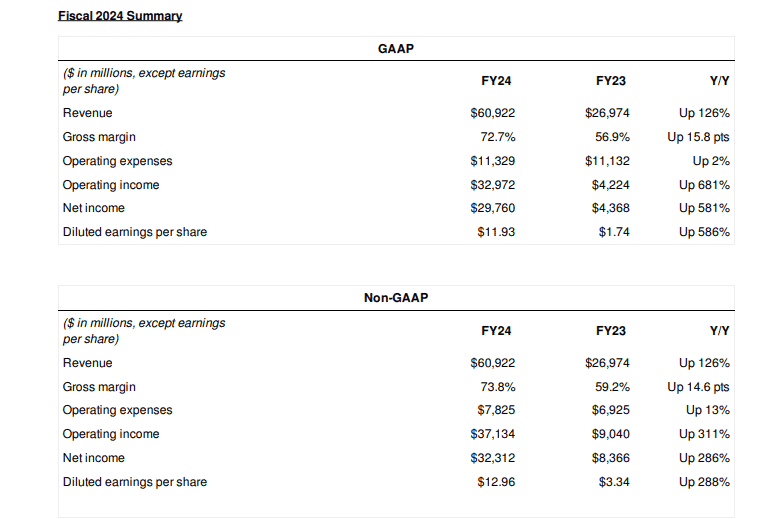Select the $7,825 operating expenses value

click(496, 410)
